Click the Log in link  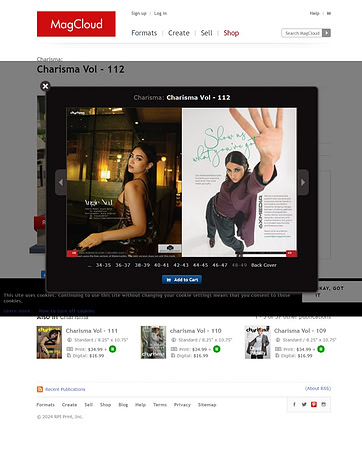(160, 13)
